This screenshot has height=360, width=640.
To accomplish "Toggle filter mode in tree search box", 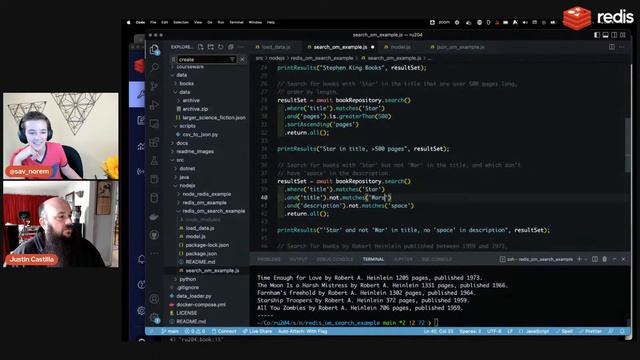I will 232,60.
